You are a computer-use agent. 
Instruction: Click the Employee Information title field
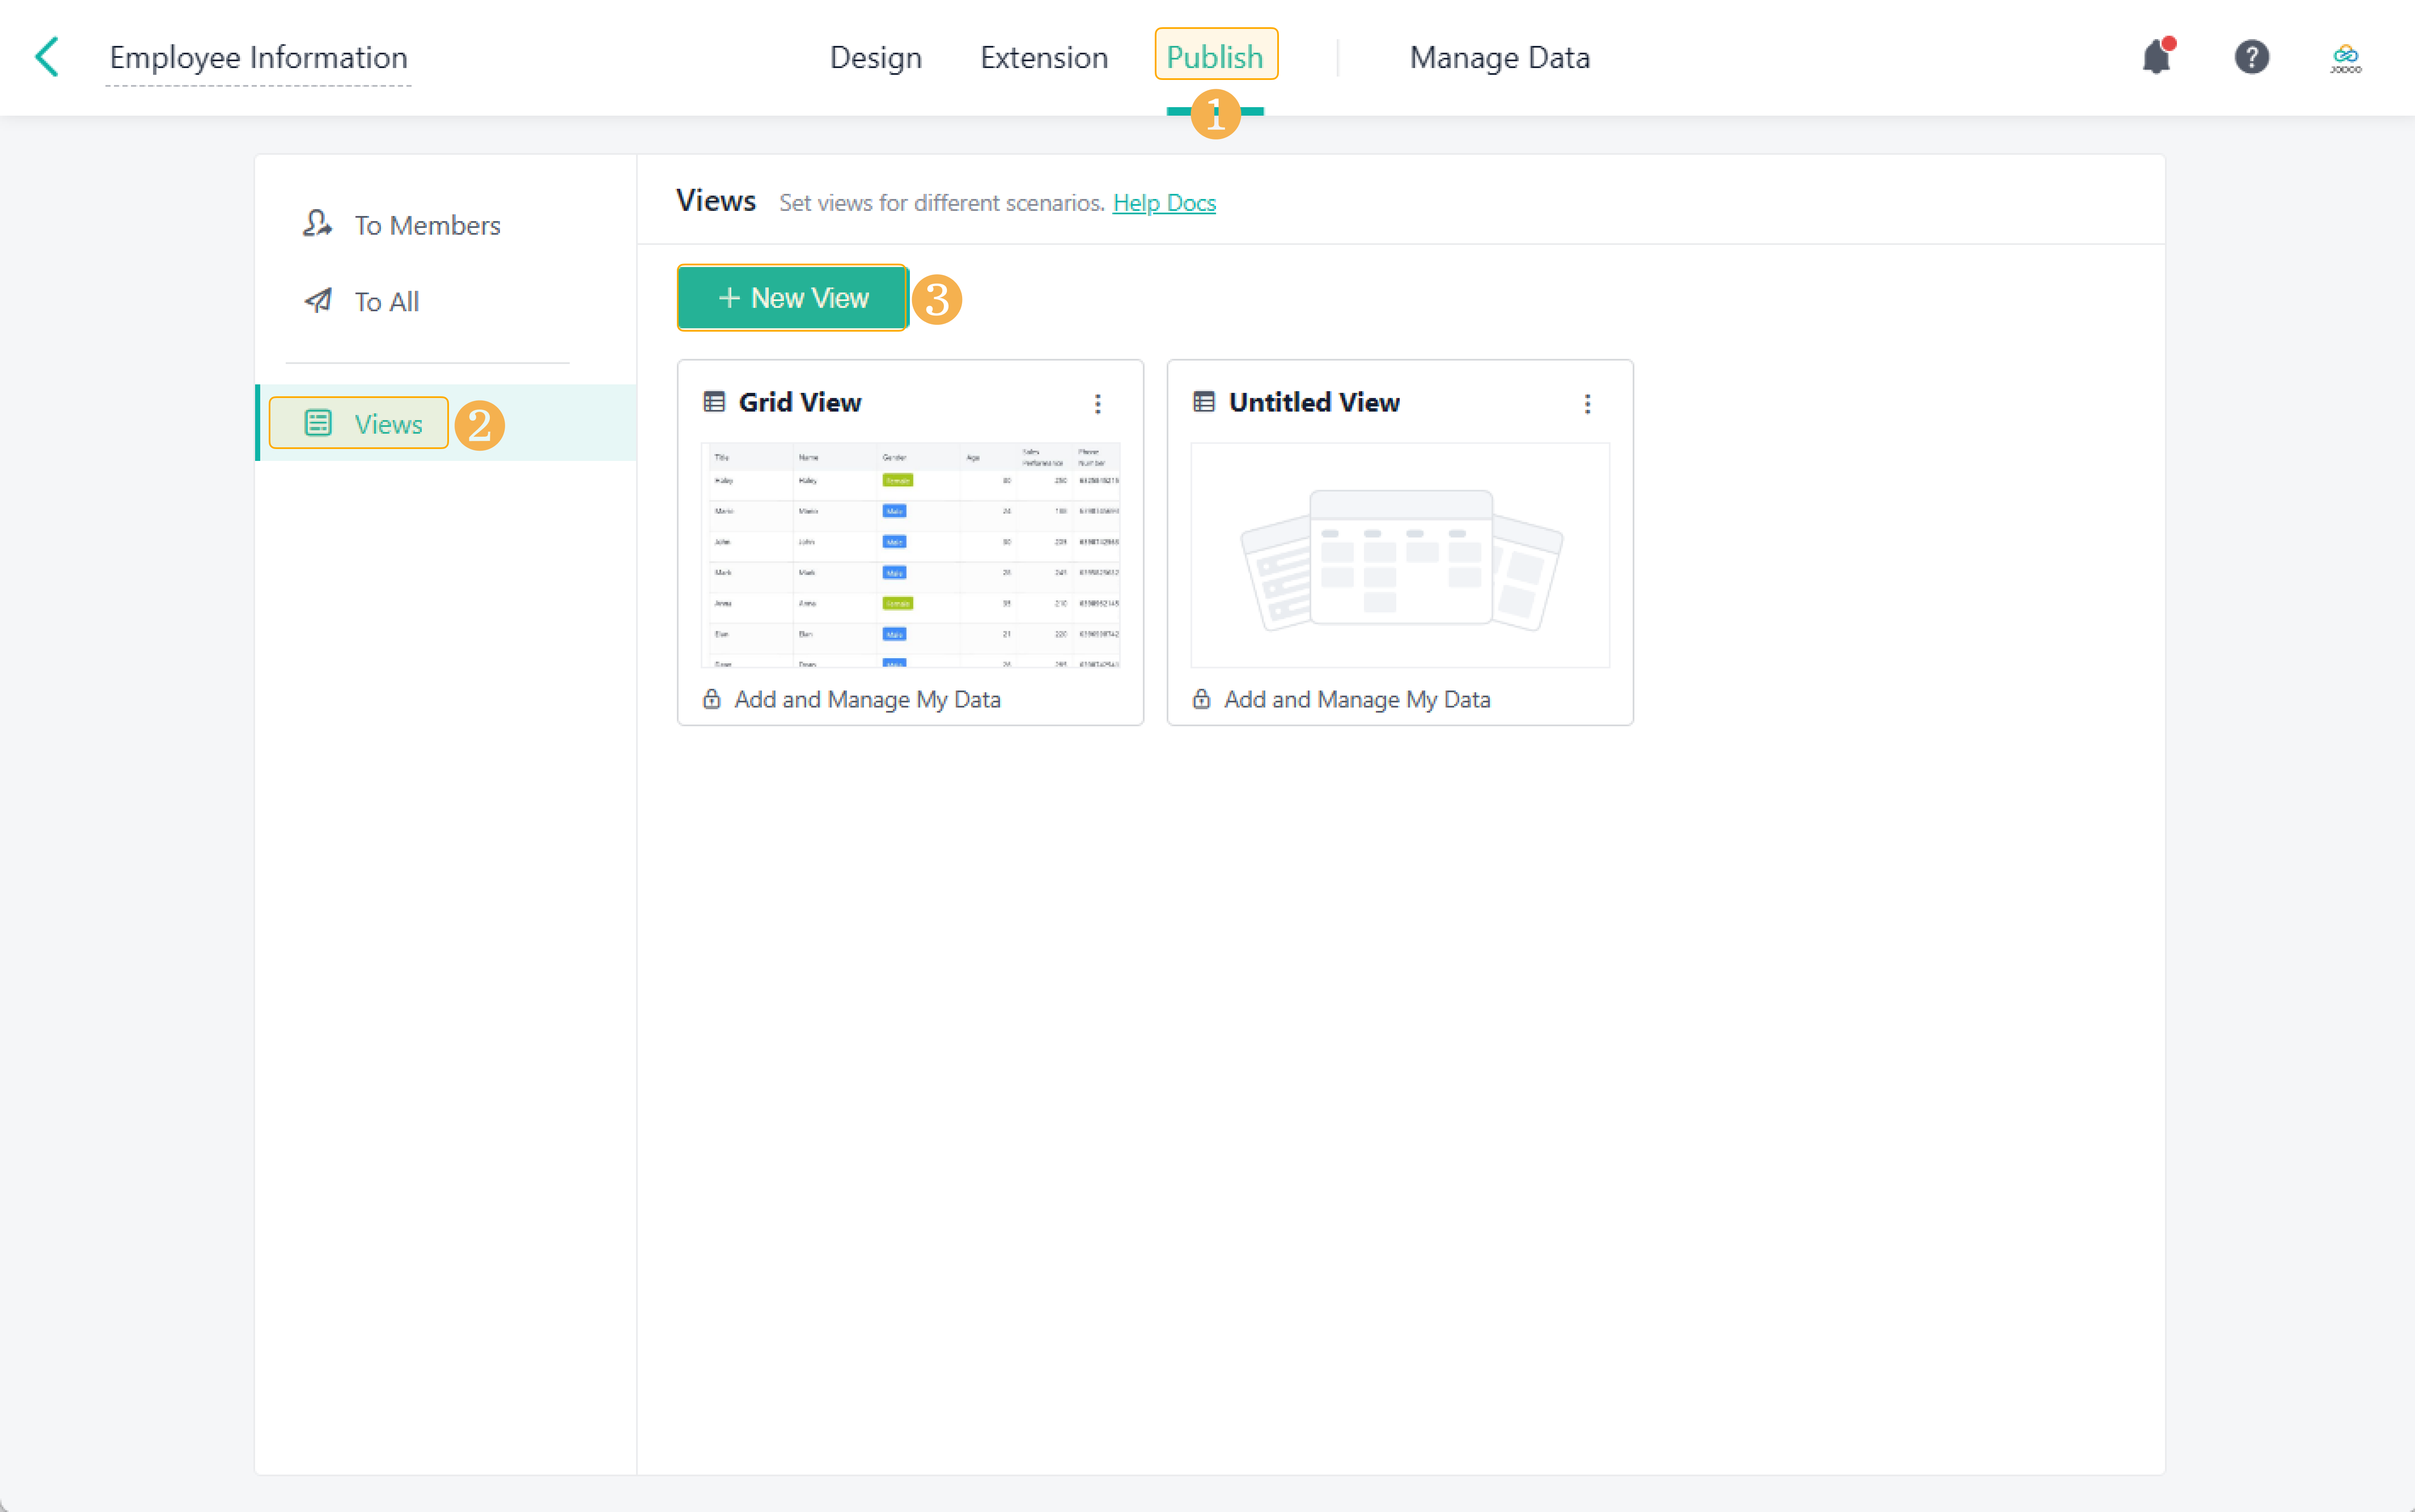[258, 57]
